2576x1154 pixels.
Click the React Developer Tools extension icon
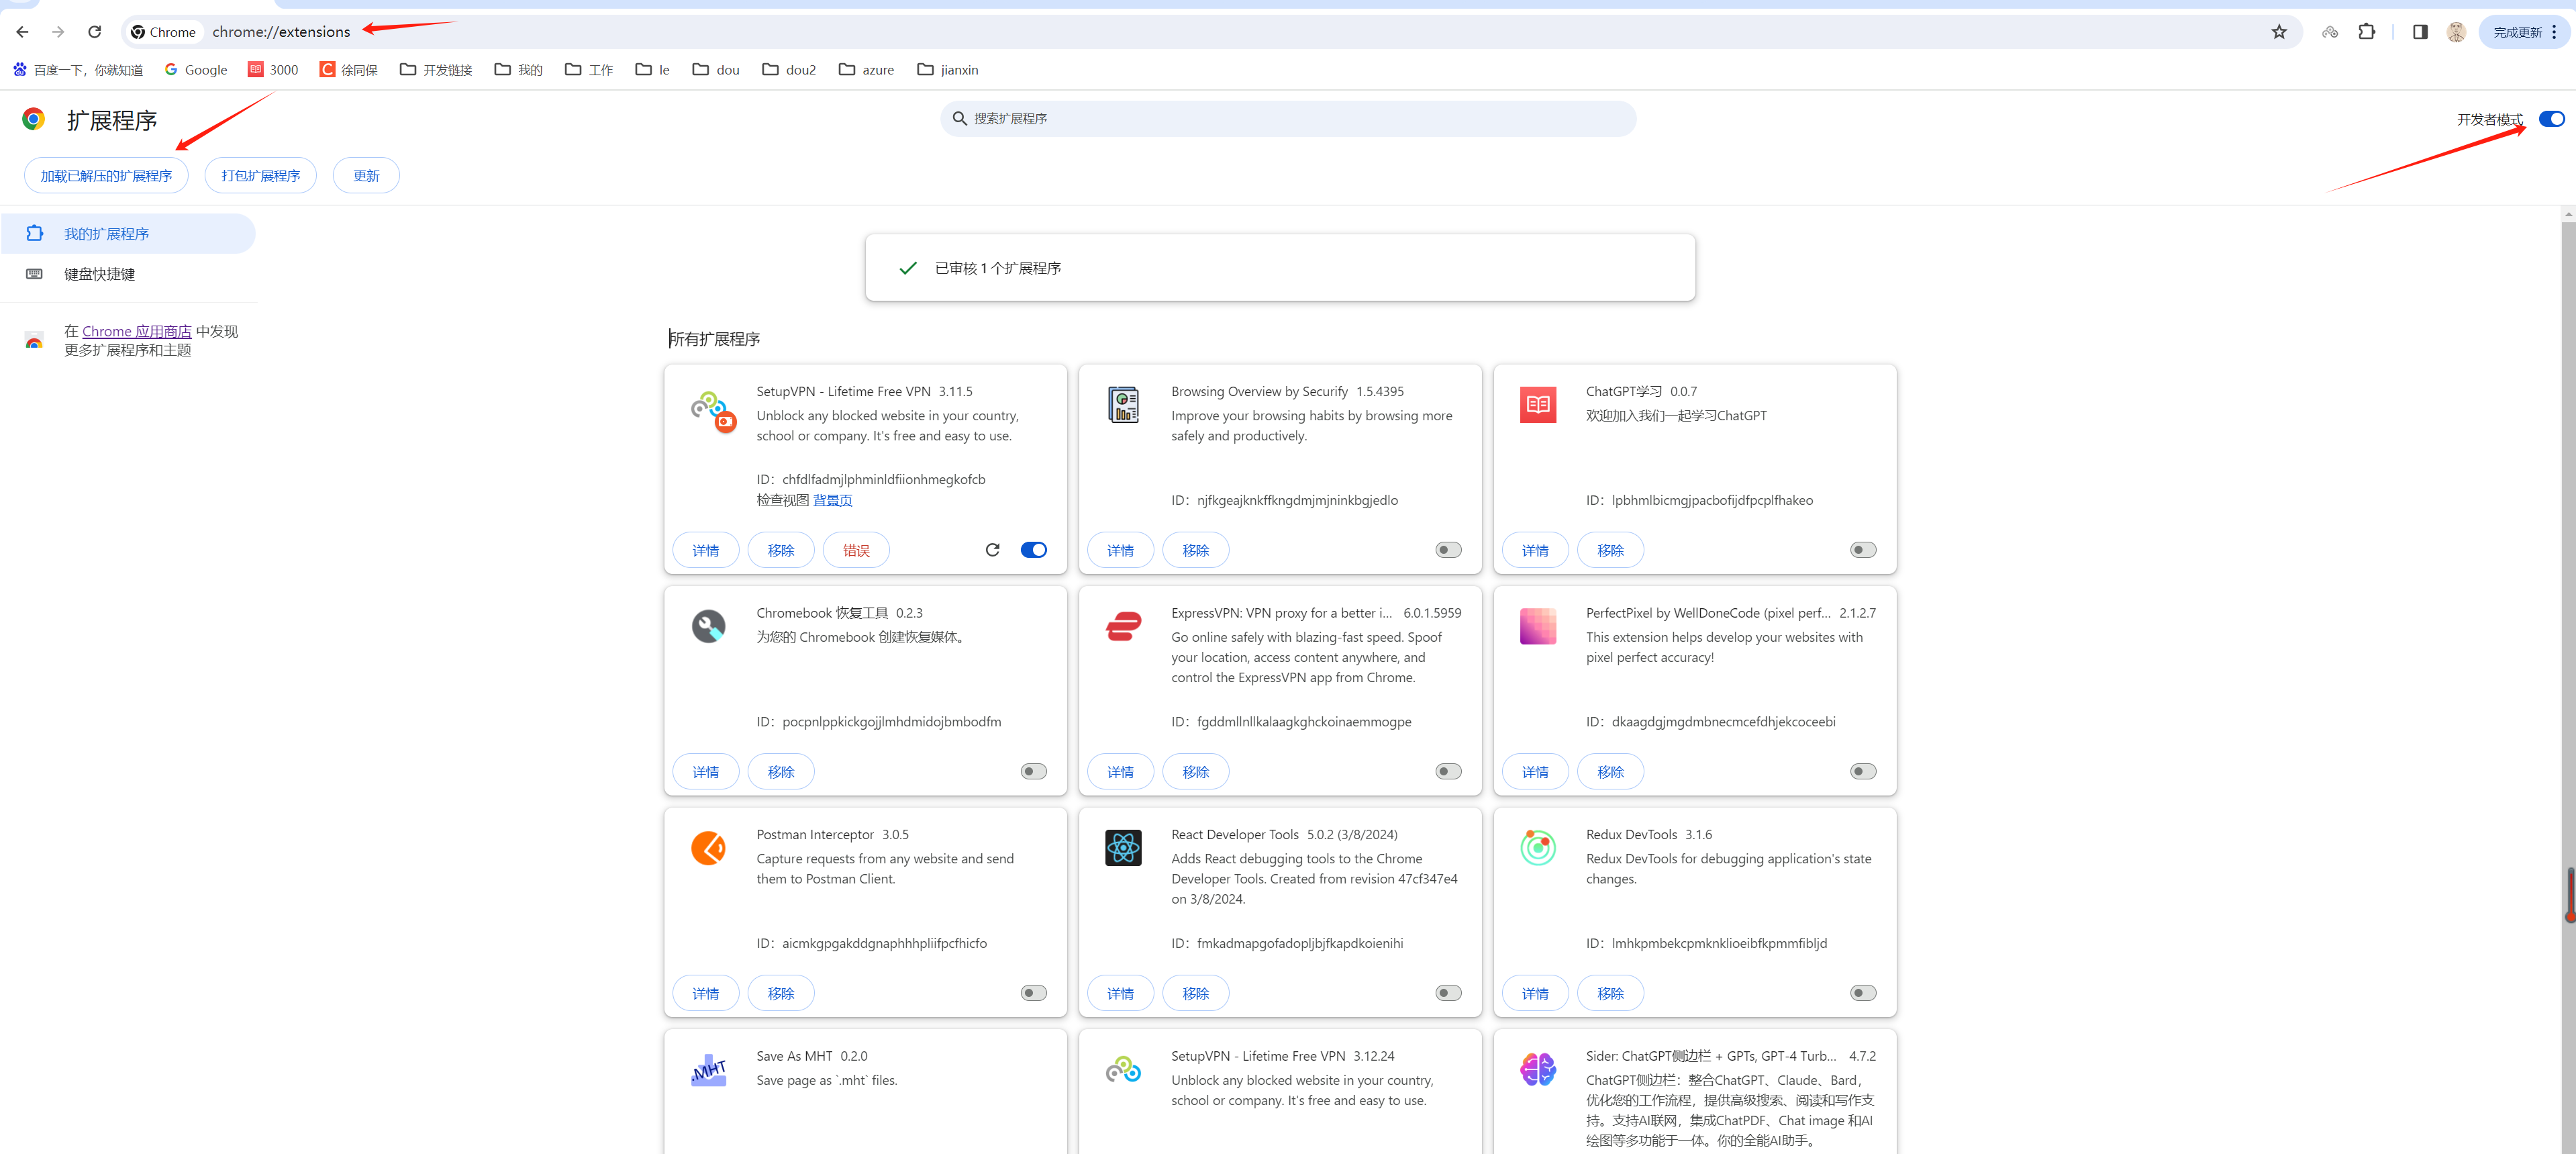(1123, 848)
